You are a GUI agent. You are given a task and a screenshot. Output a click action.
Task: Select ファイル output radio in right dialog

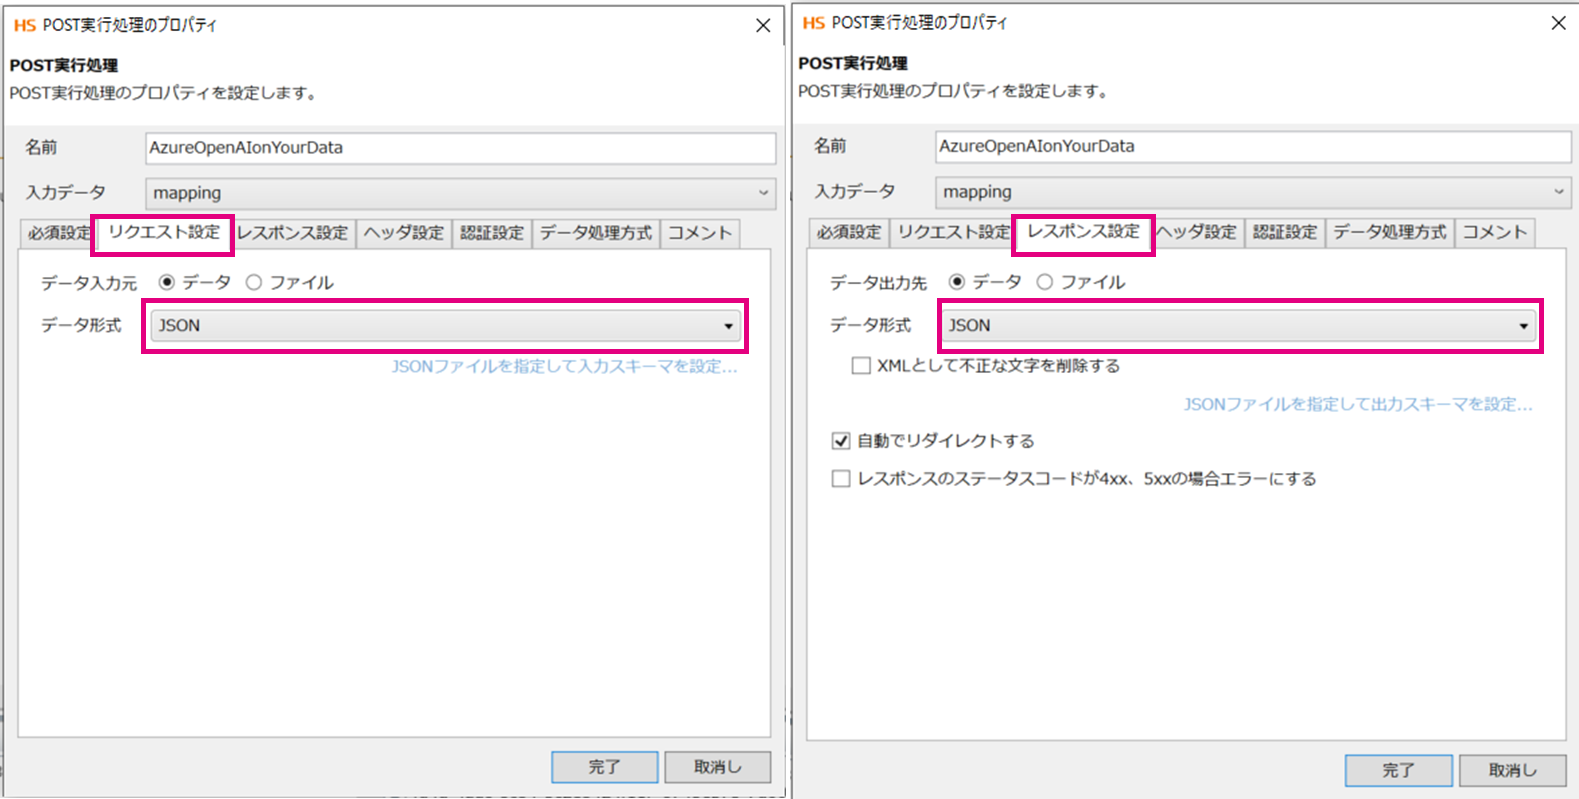click(1045, 282)
